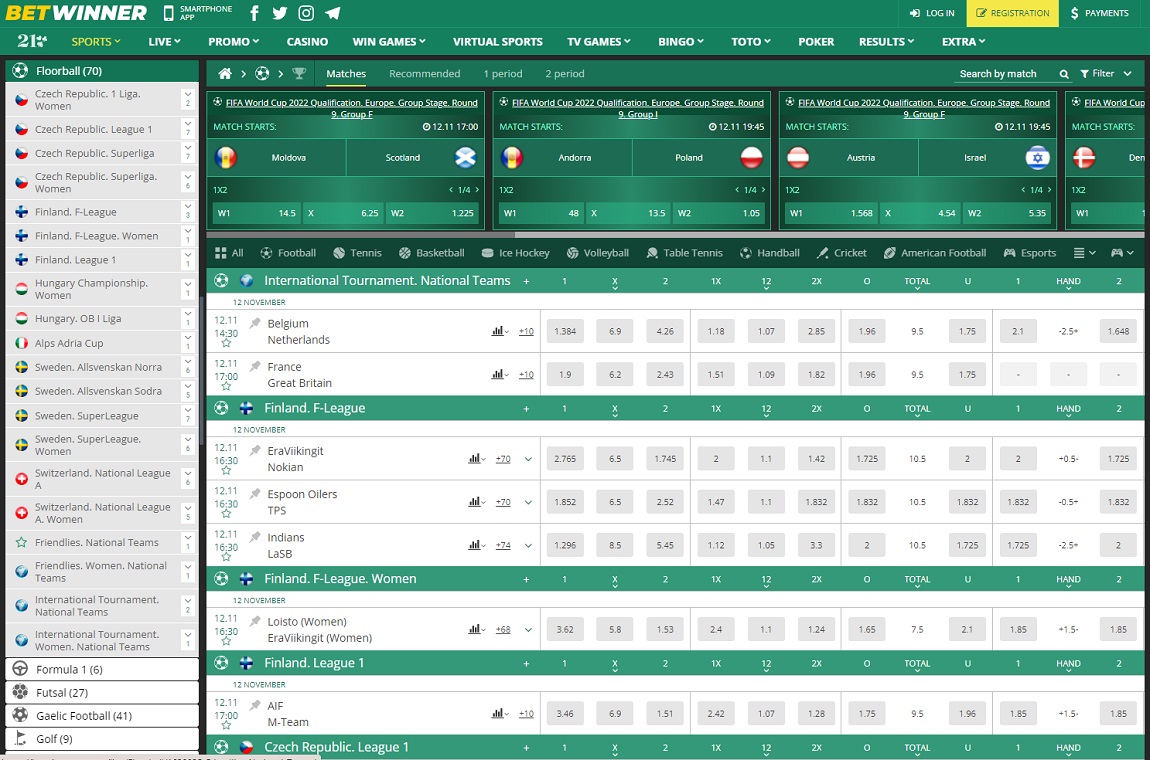Expand the Promo menu
The height and width of the screenshot is (760, 1150).
[x=234, y=42]
